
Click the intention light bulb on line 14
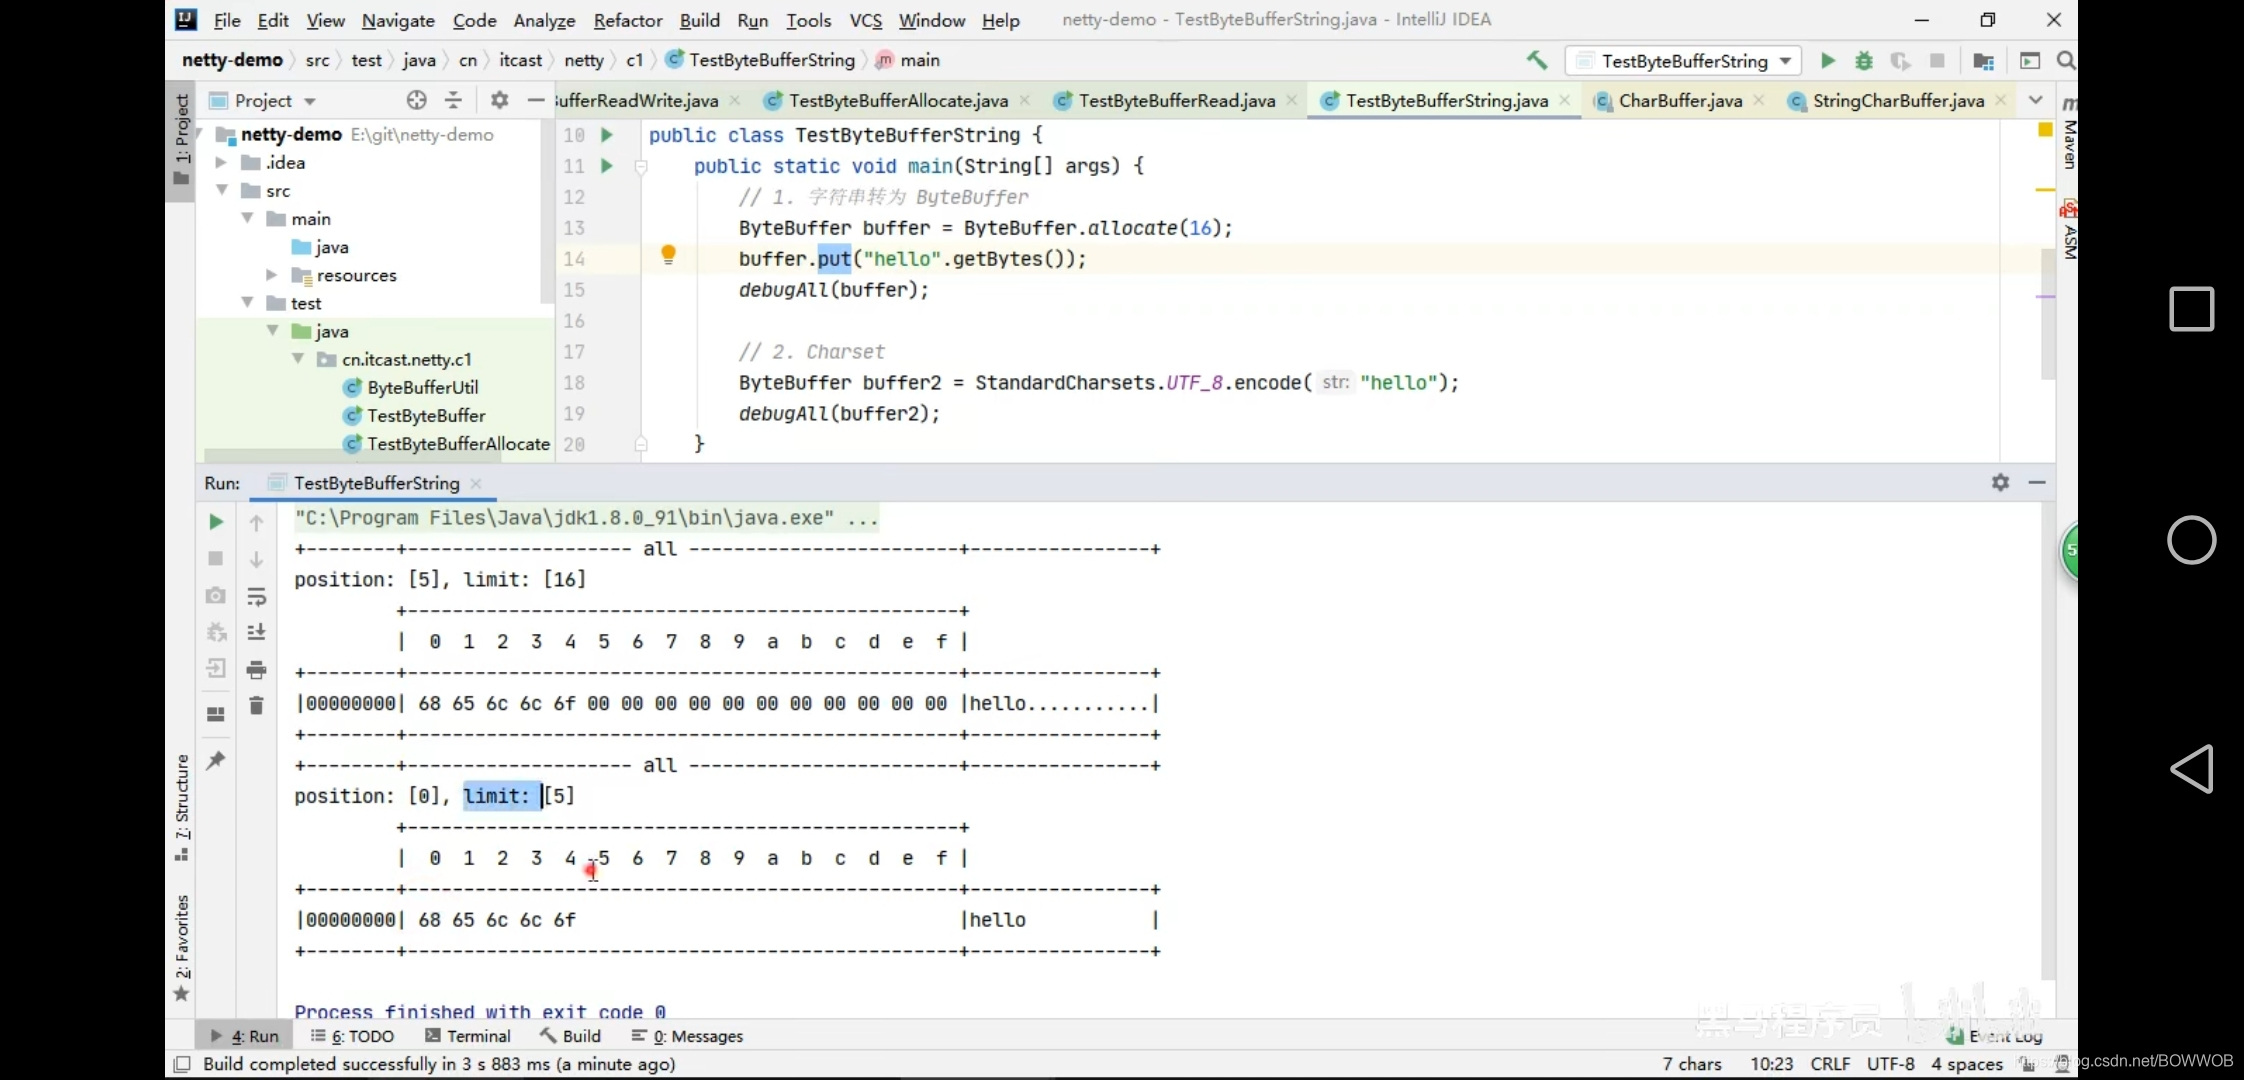(x=668, y=256)
